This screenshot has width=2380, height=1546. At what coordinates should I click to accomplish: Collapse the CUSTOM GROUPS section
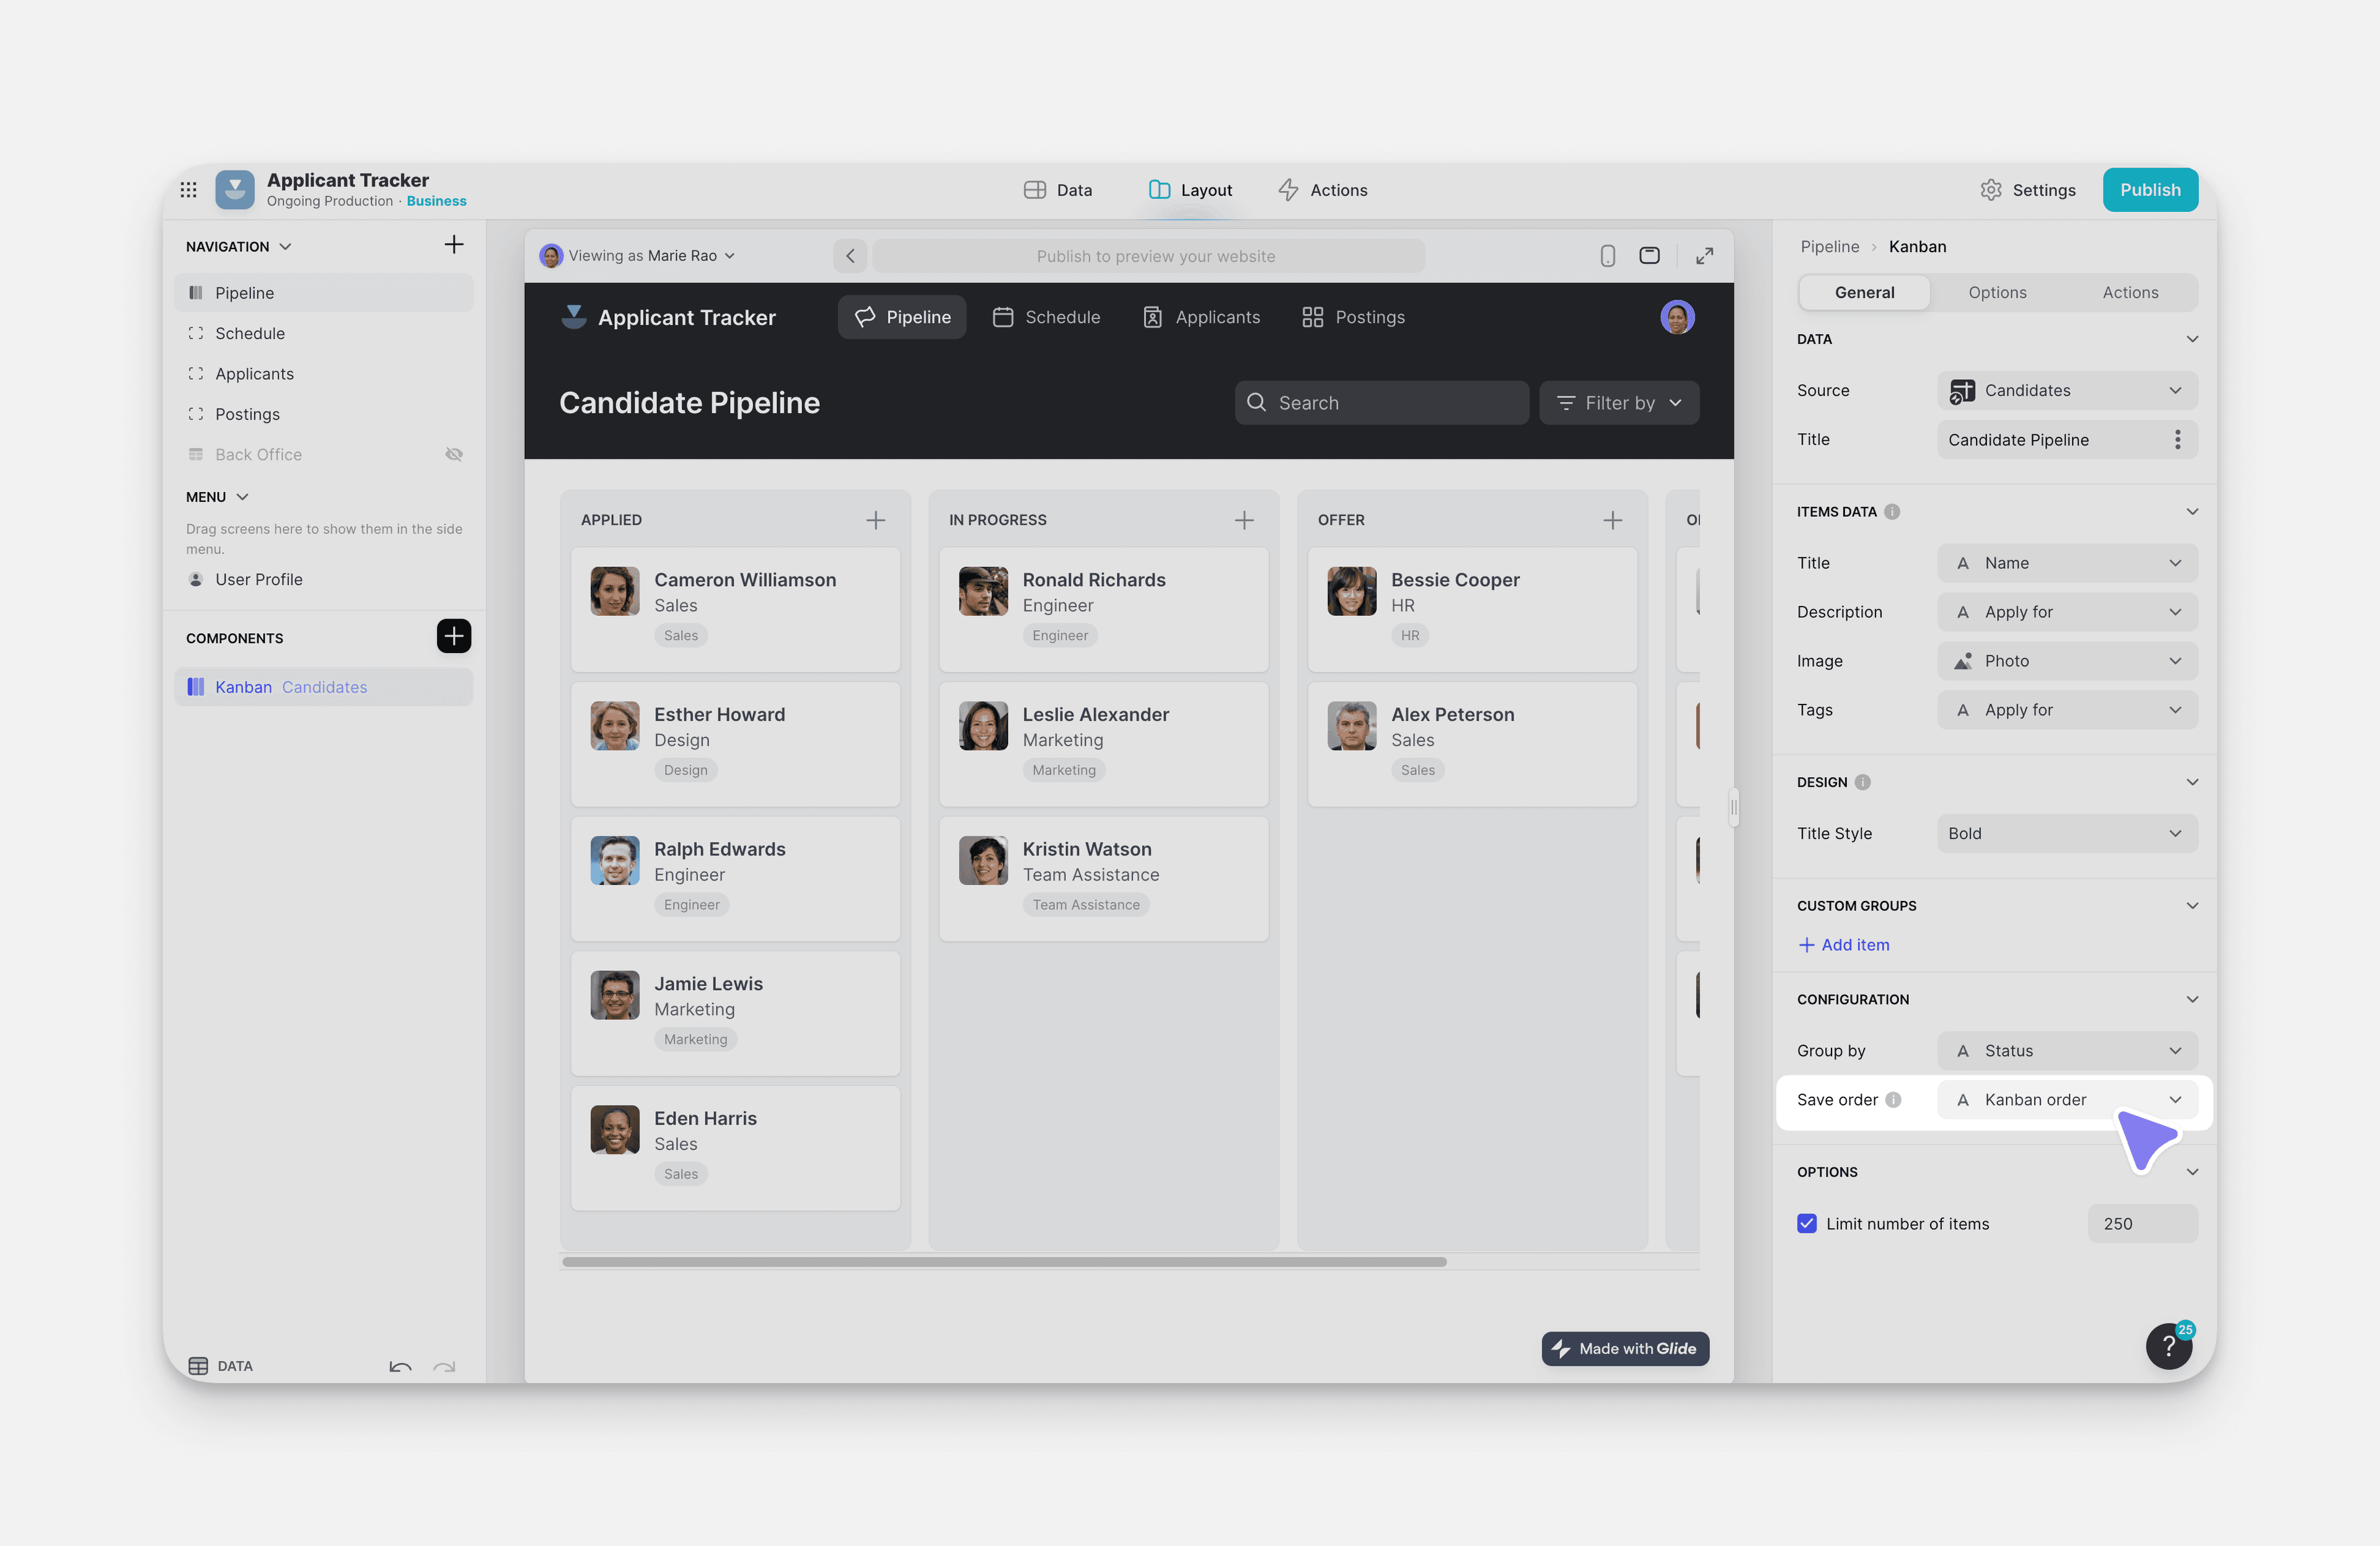[2192, 906]
